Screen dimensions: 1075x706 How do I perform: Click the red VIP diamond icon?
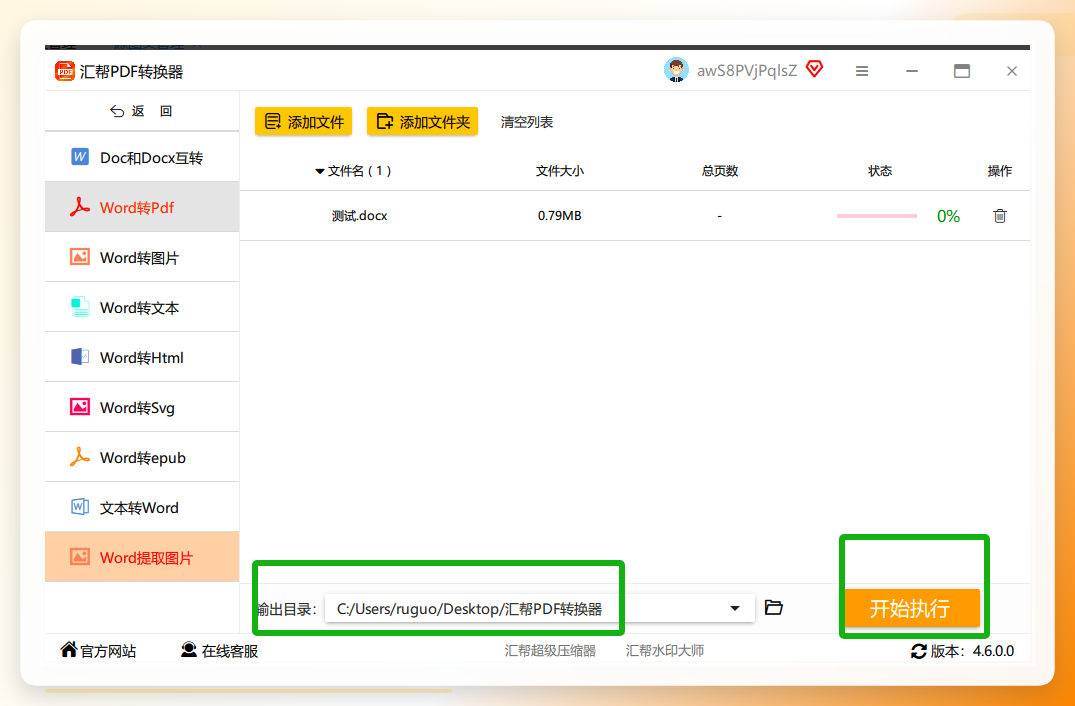point(814,69)
